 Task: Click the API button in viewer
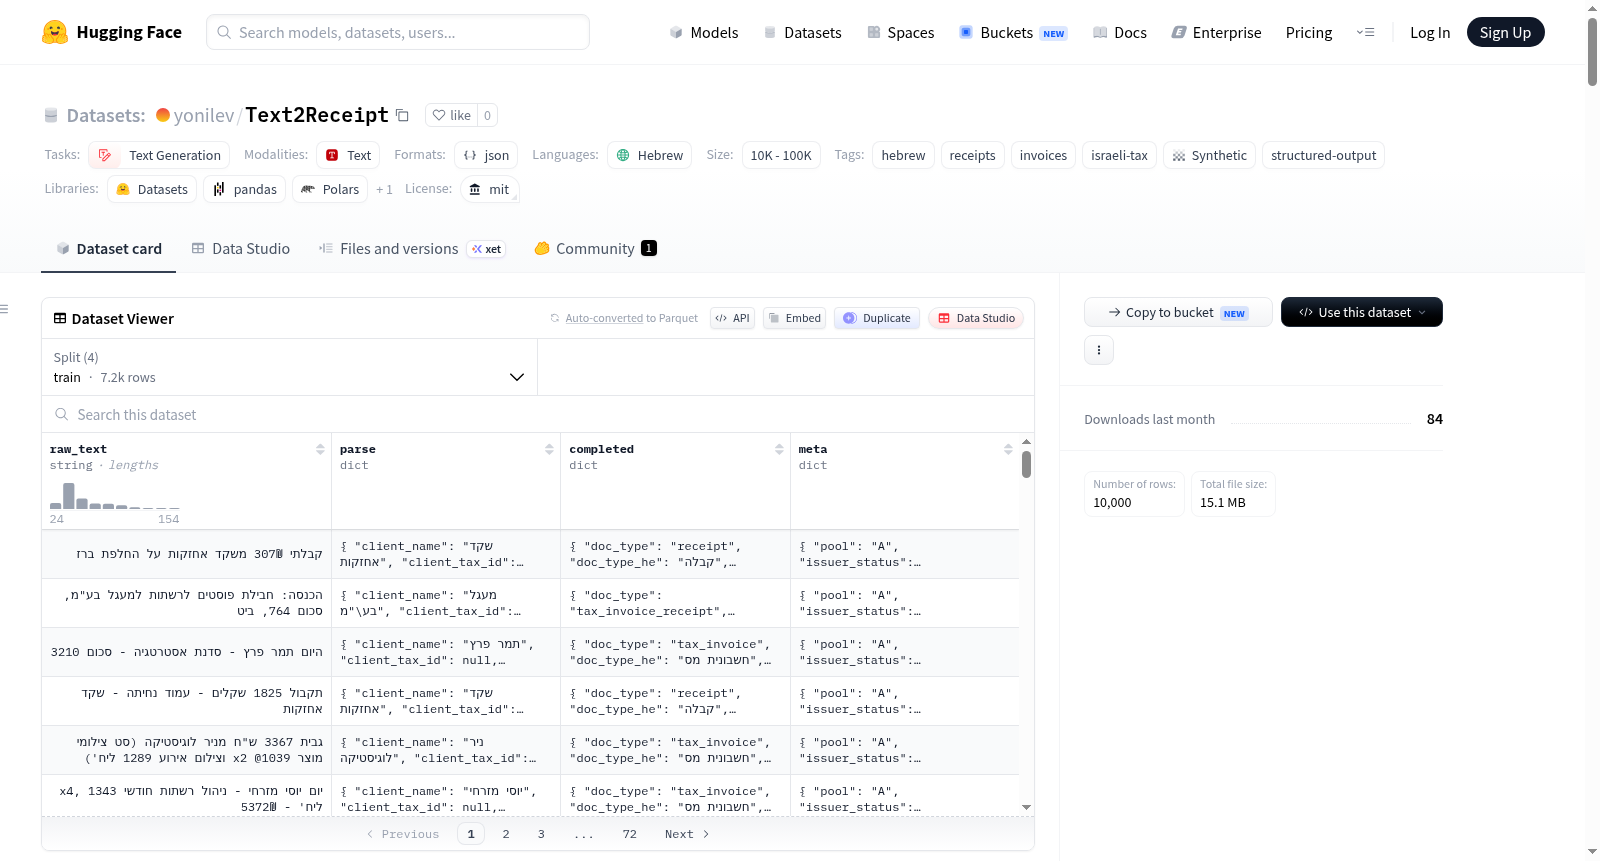point(732,318)
